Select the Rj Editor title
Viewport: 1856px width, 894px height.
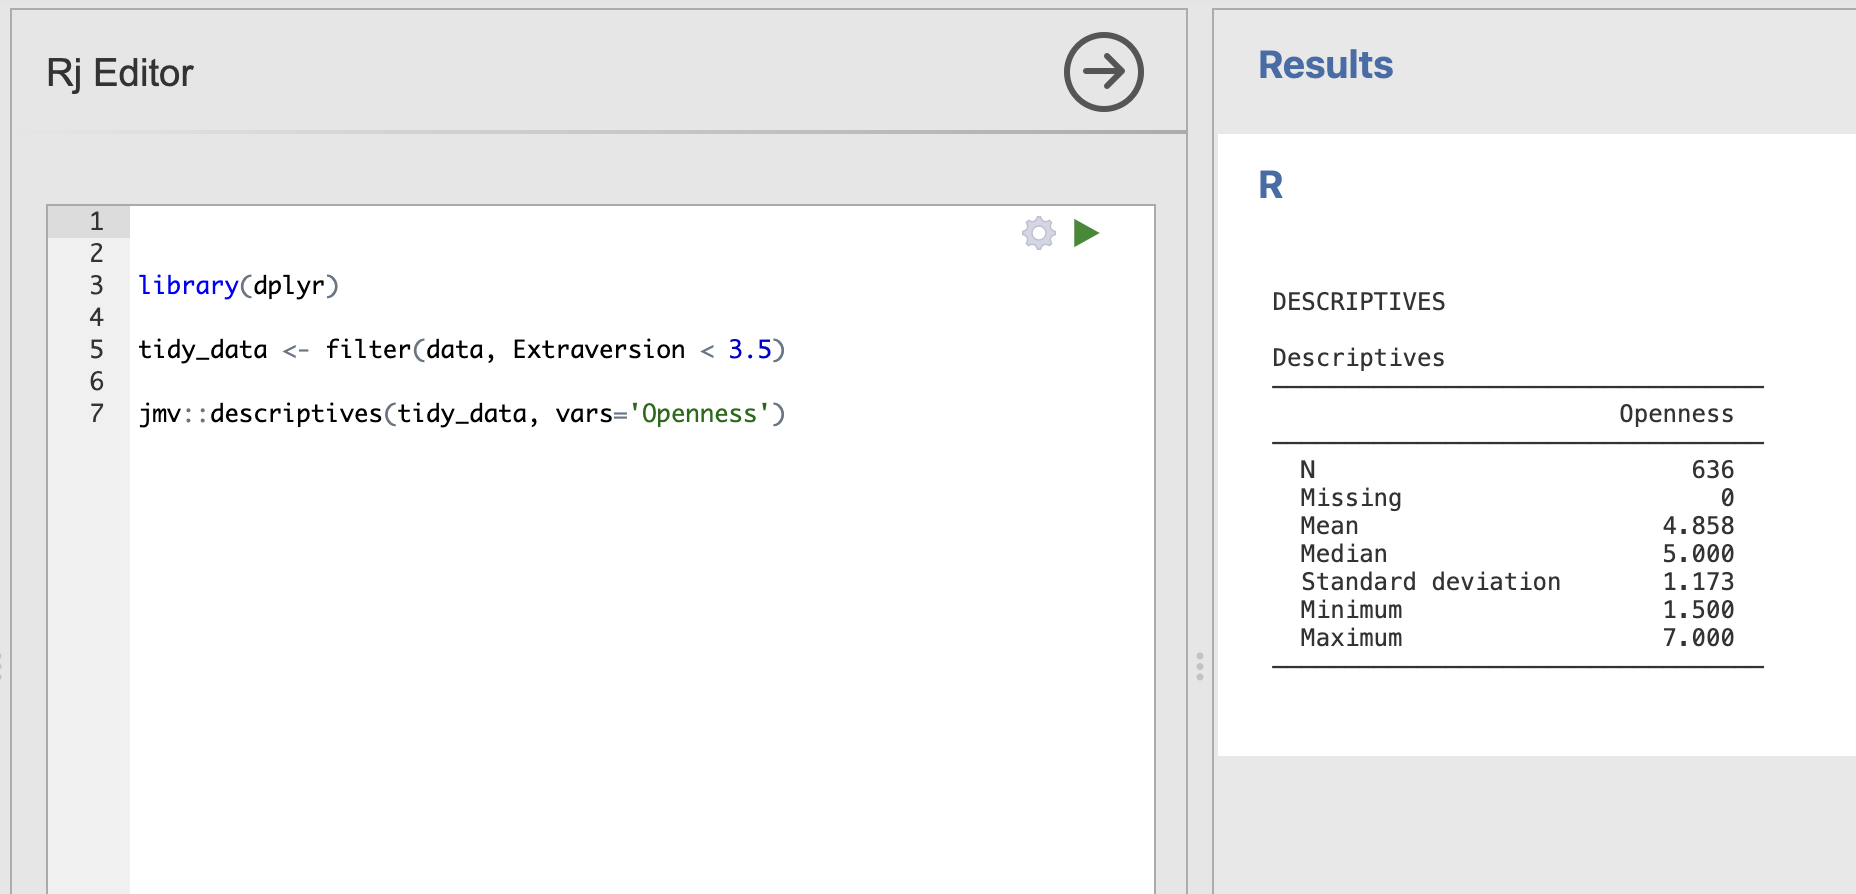(x=120, y=73)
